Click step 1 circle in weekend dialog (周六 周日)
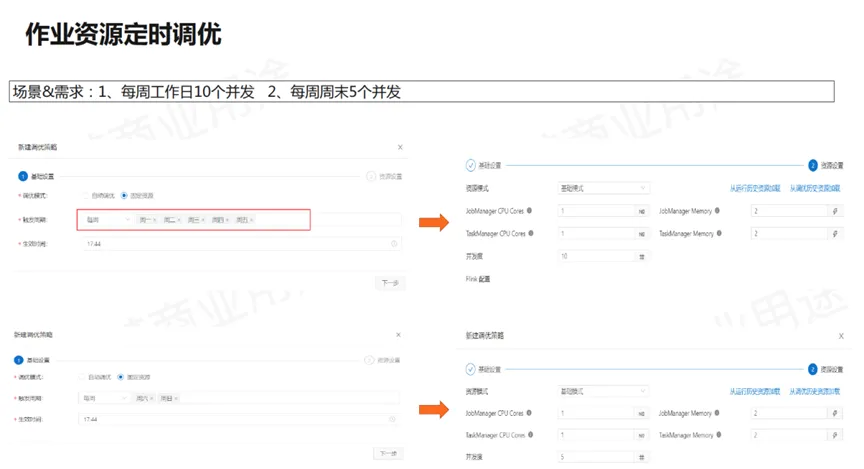The width and height of the screenshot is (864, 469). [x=19, y=360]
